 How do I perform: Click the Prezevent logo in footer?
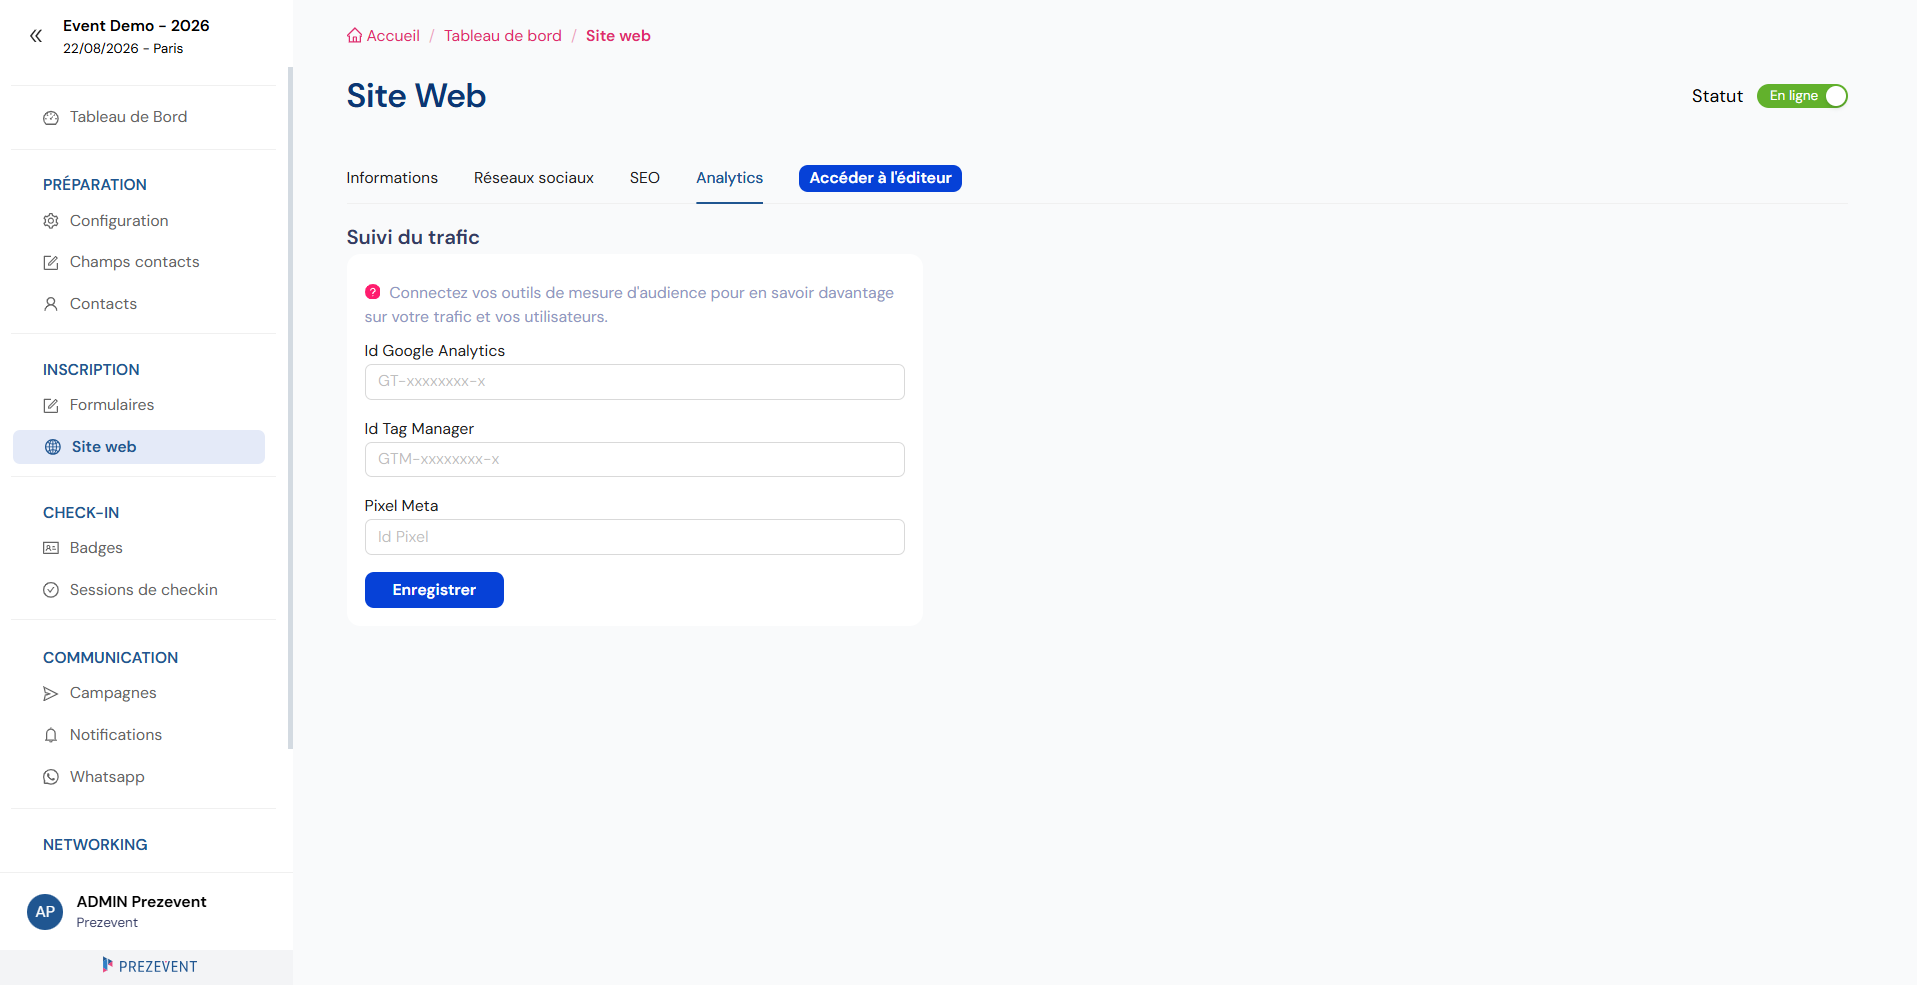click(x=150, y=966)
